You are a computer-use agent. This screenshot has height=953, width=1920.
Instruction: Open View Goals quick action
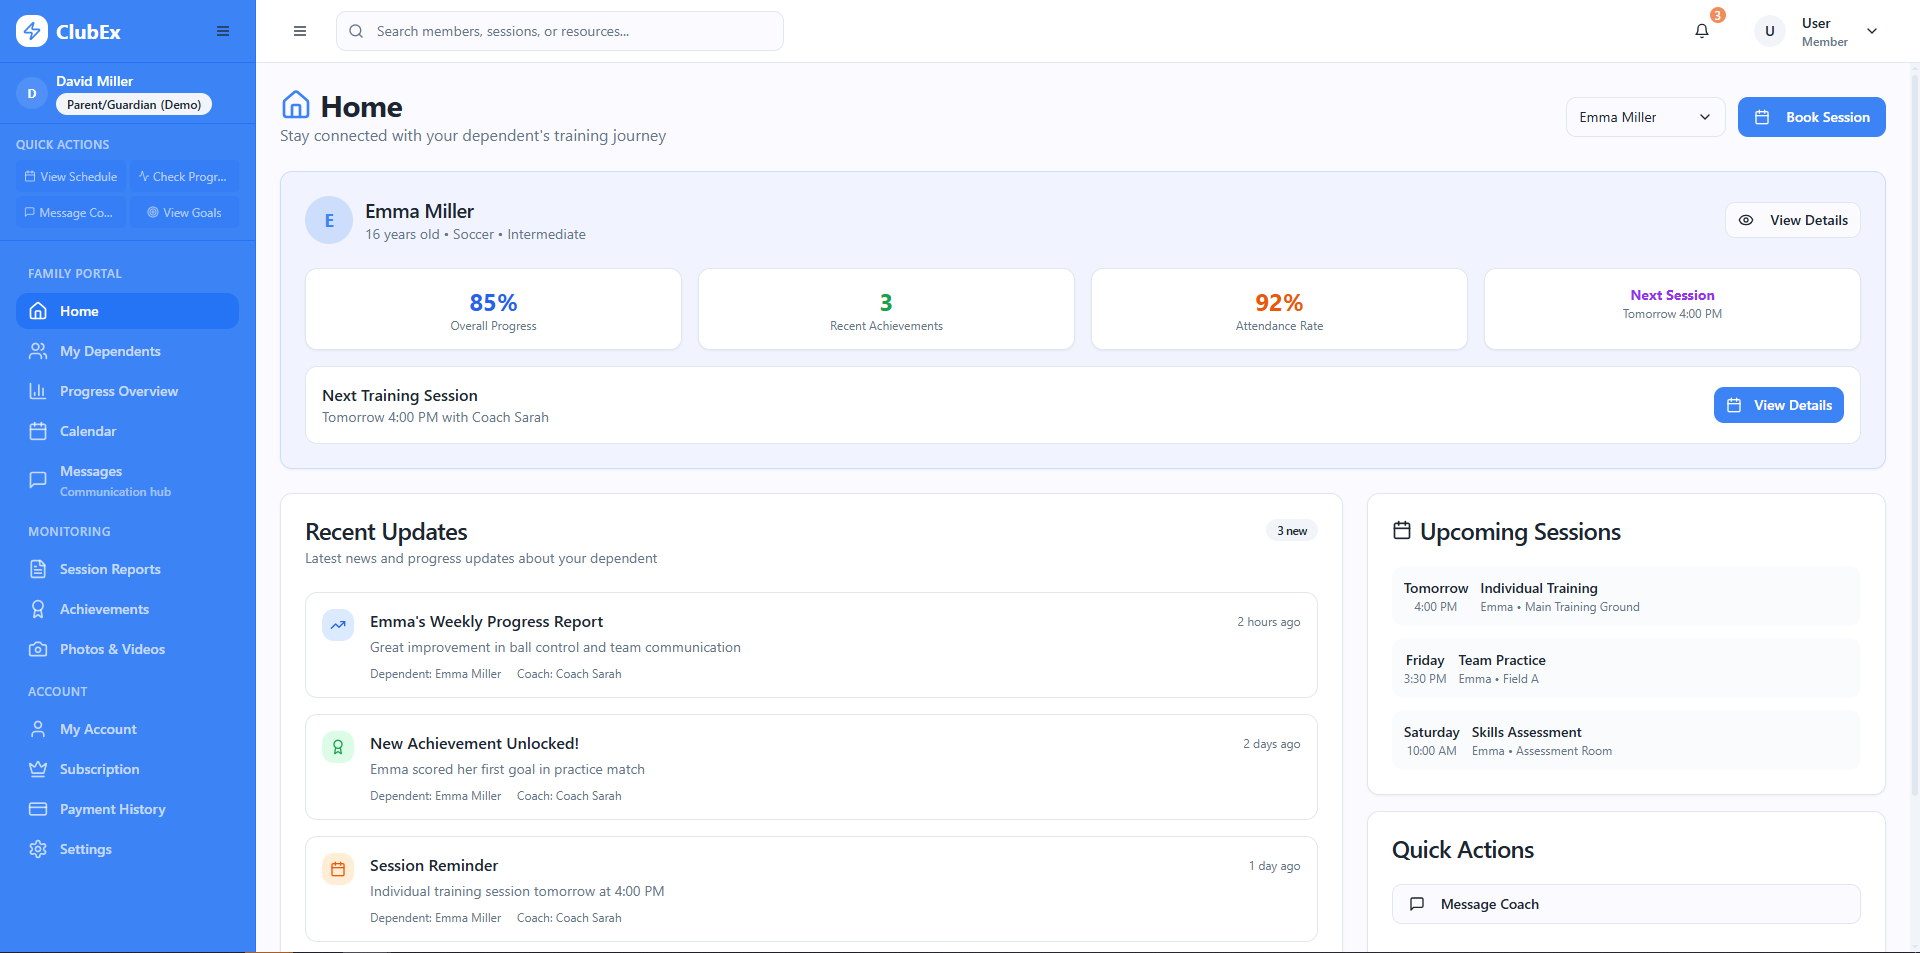[x=183, y=213]
